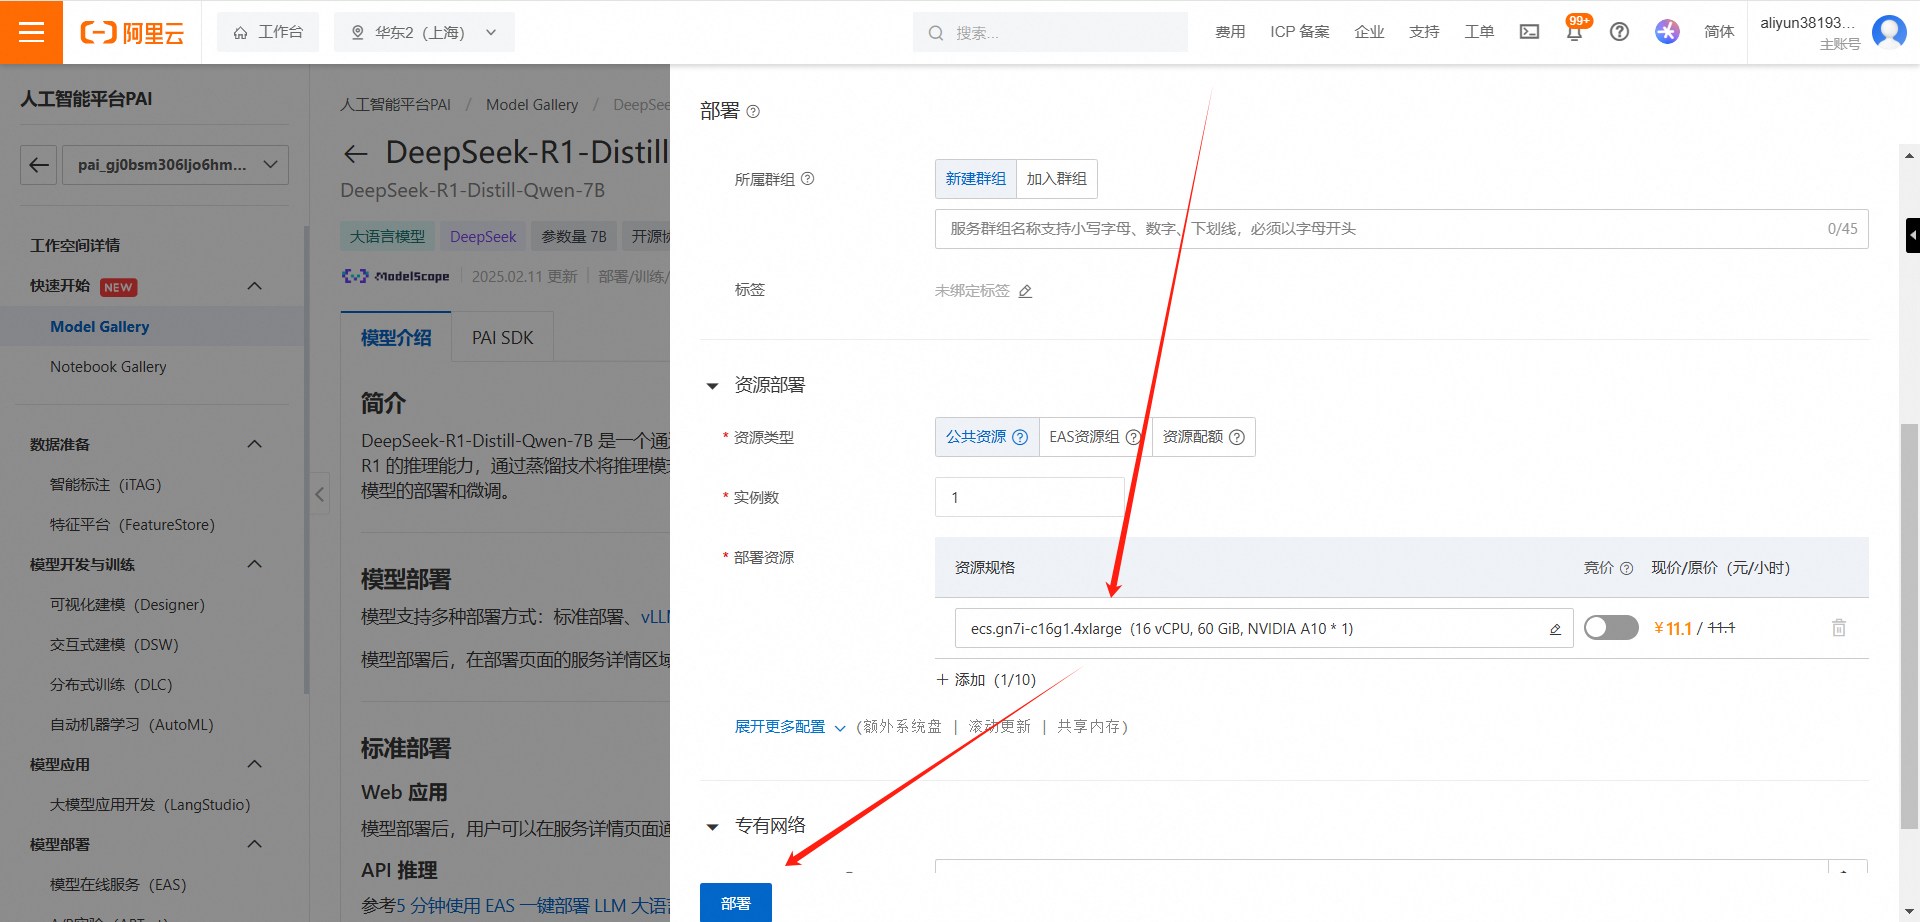Collapse the 模型开发与训练 sidebar group

[254, 564]
